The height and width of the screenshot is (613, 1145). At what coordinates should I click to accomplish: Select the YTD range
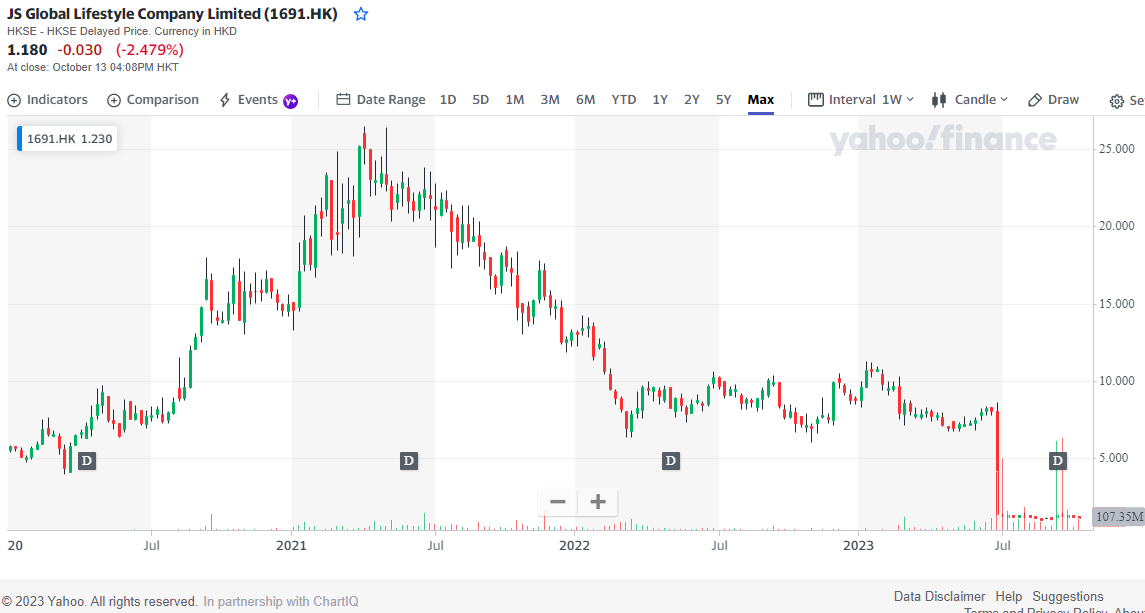(x=624, y=100)
